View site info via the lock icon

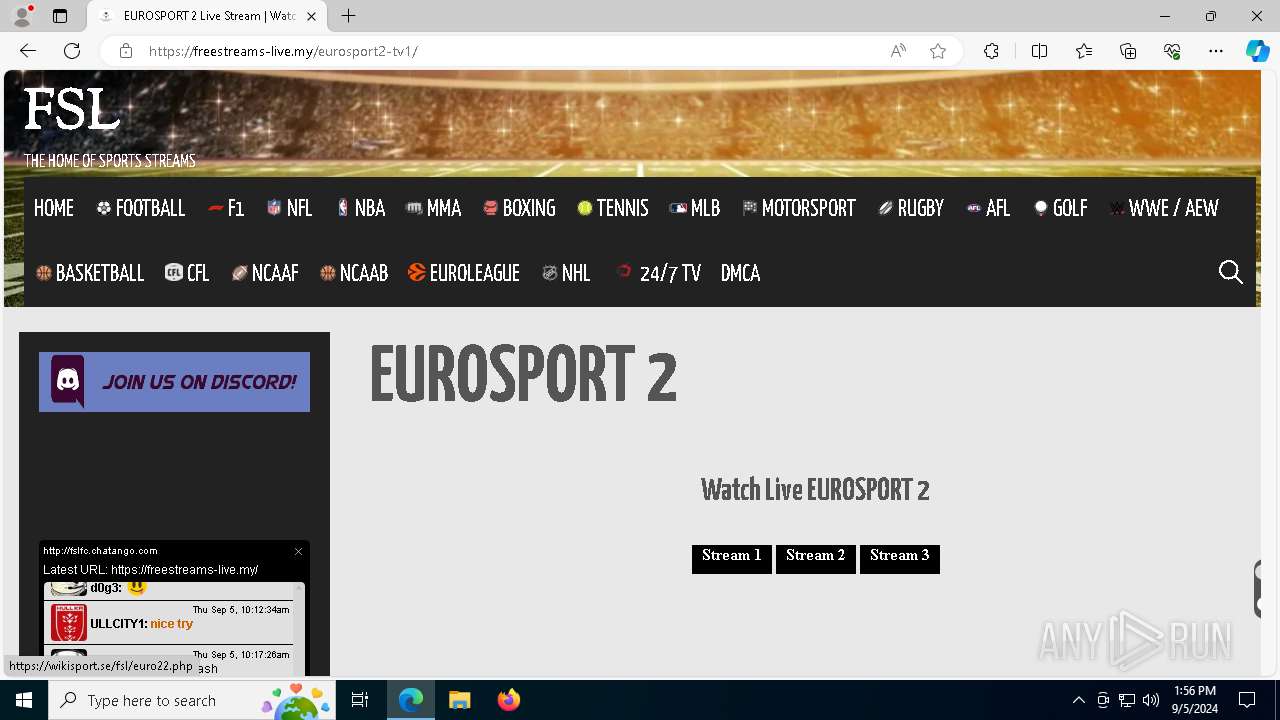pos(125,51)
